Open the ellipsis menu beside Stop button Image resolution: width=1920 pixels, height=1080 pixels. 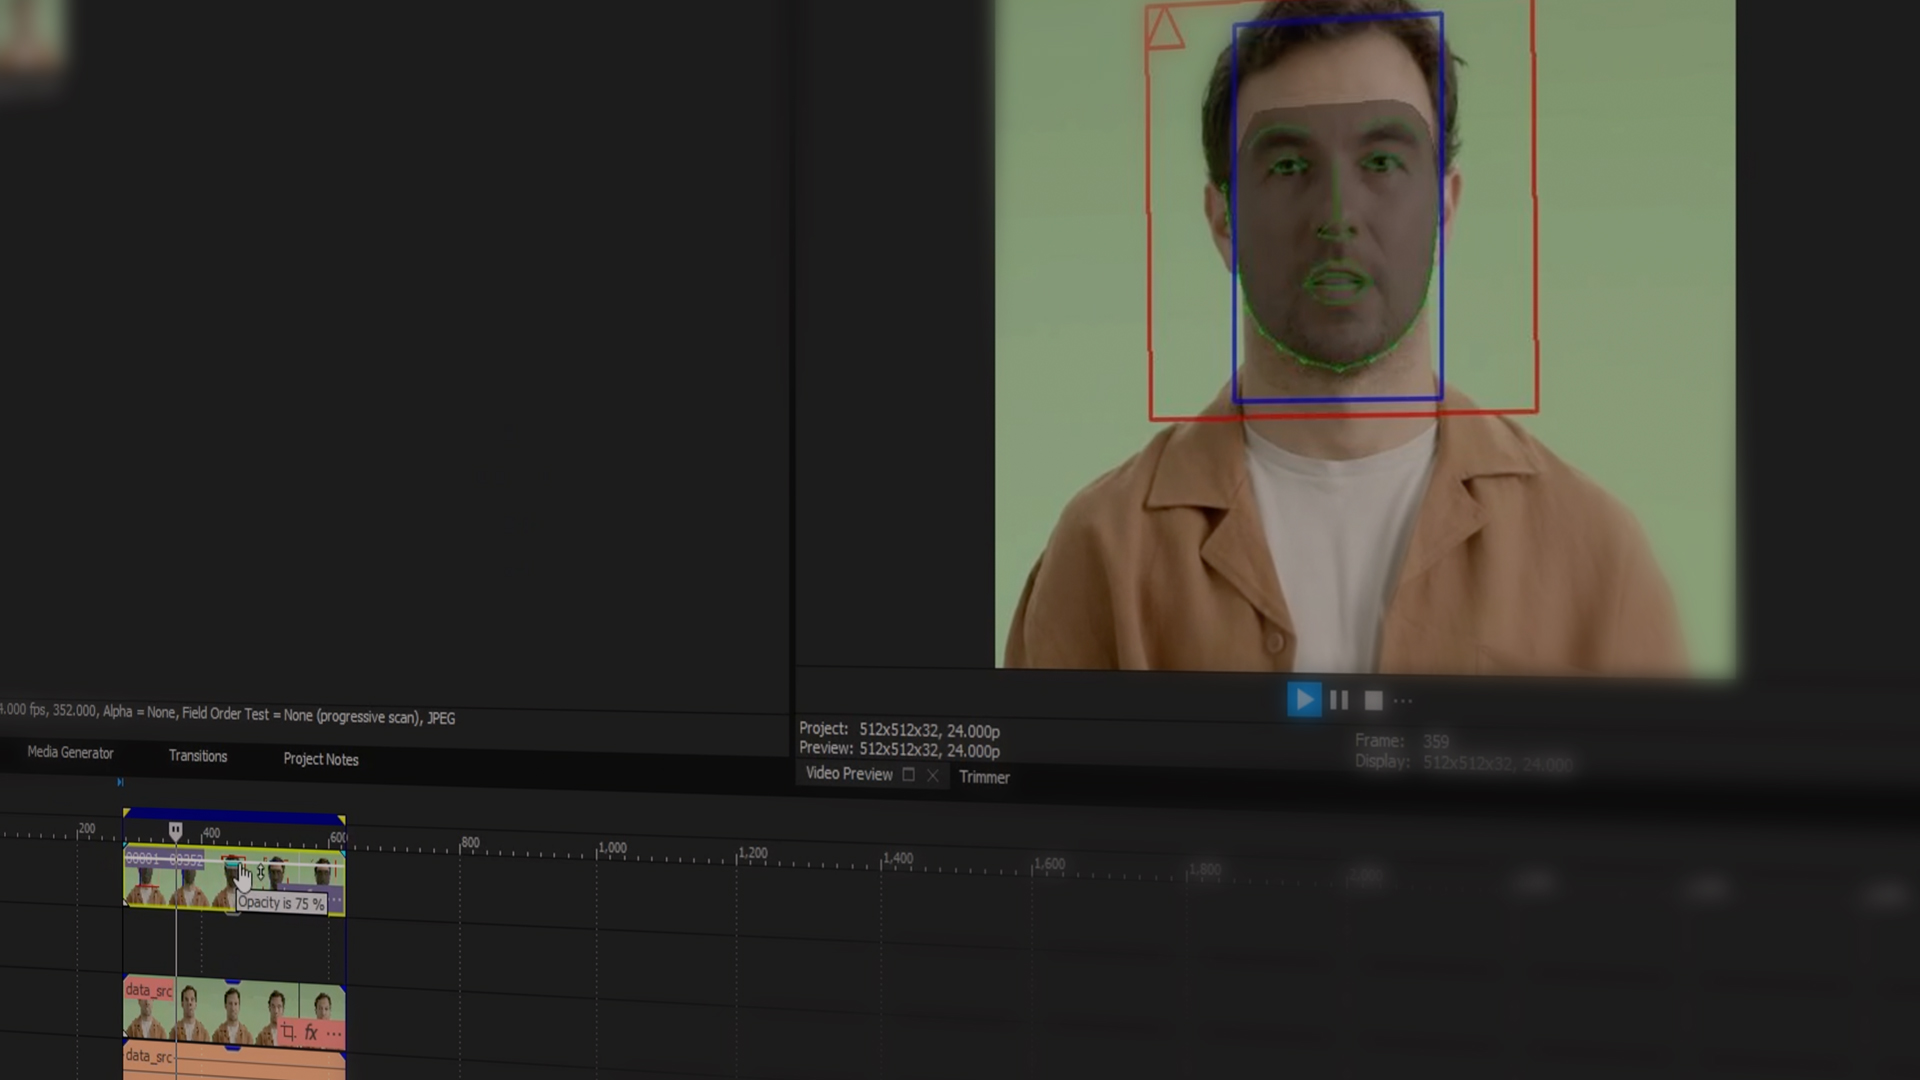tap(1404, 701)
